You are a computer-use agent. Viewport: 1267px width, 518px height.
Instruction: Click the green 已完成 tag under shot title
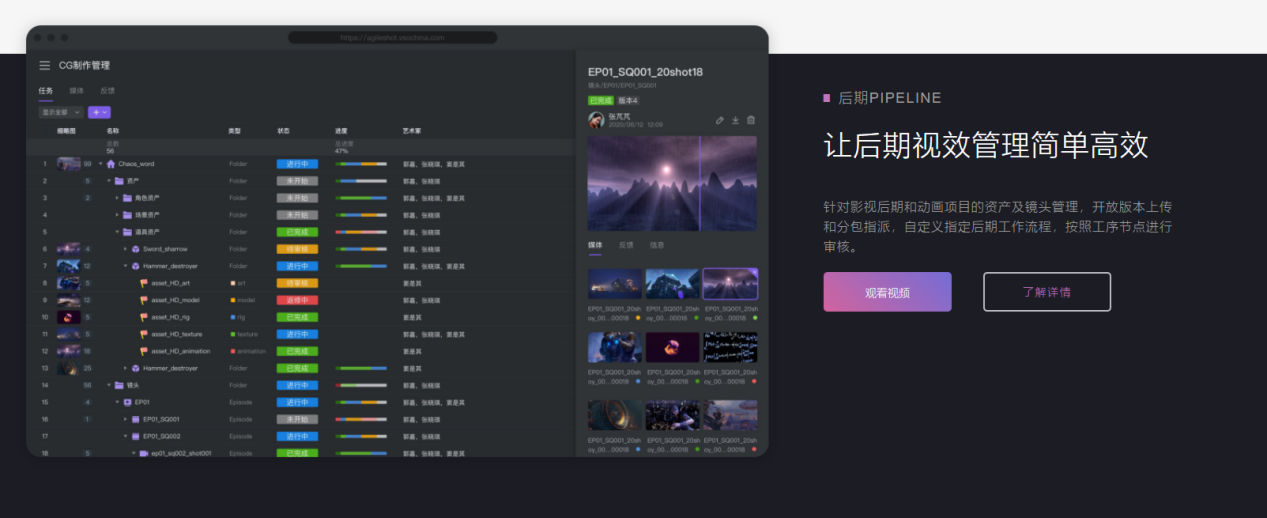(x=601, y=101)
